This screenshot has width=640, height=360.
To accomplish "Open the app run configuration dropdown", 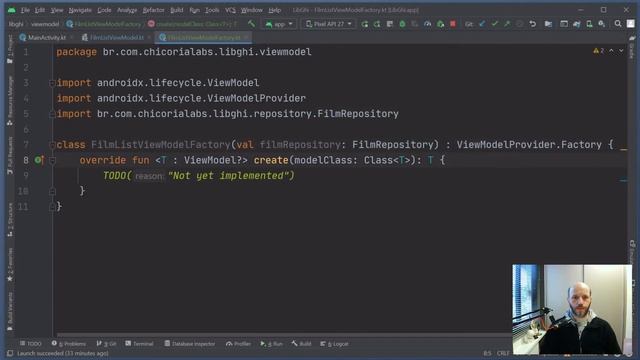I will click(279, 24).
